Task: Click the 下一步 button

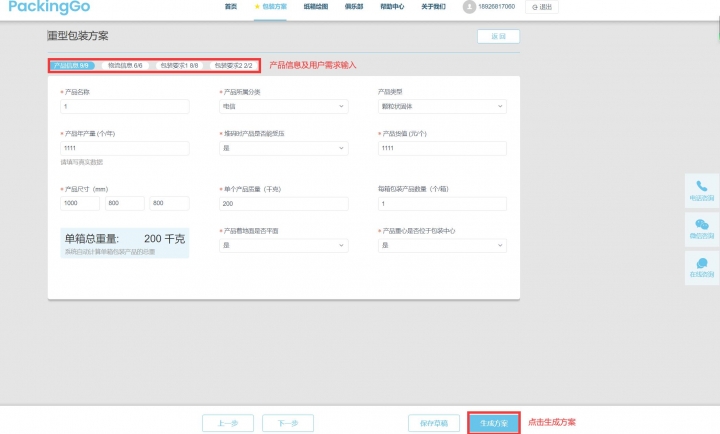Action: coord(288,423)
